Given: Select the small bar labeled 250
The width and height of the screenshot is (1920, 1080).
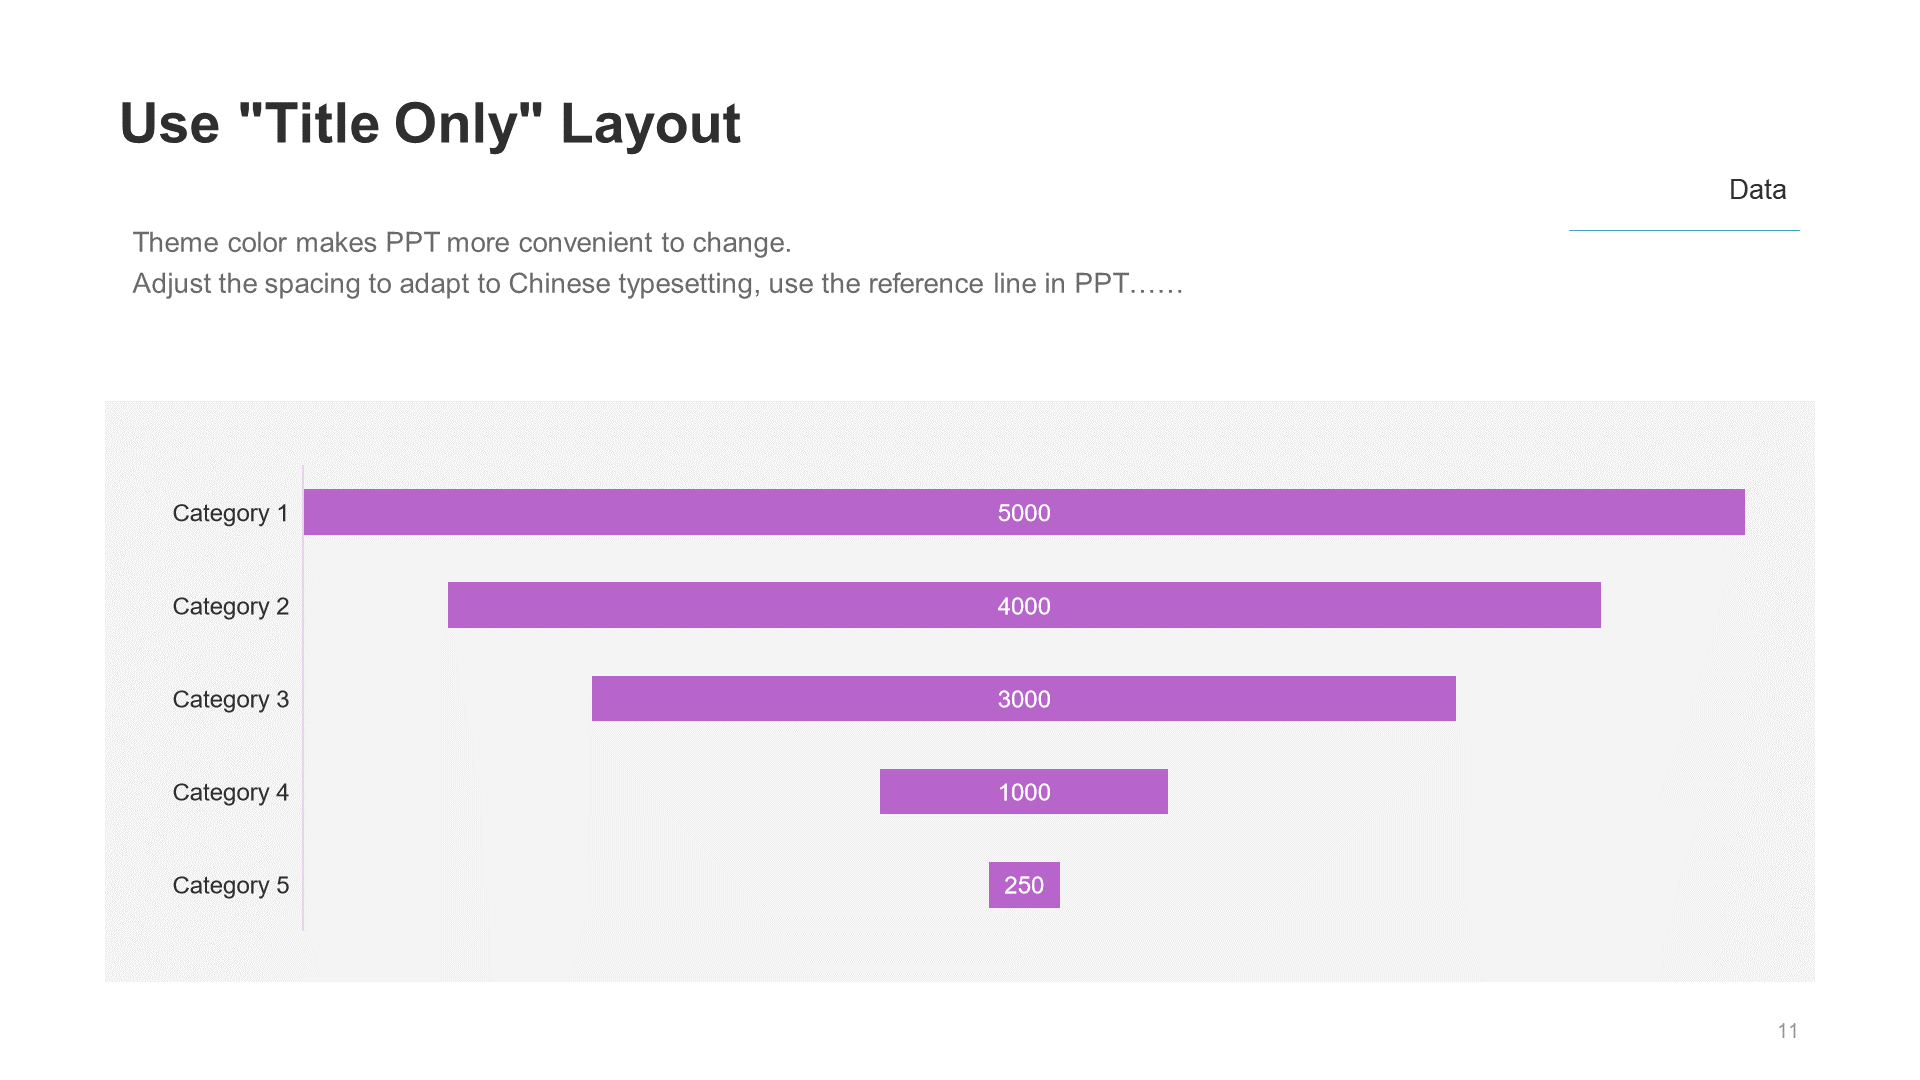Looking at the screenshot, I should point(1024,885).
